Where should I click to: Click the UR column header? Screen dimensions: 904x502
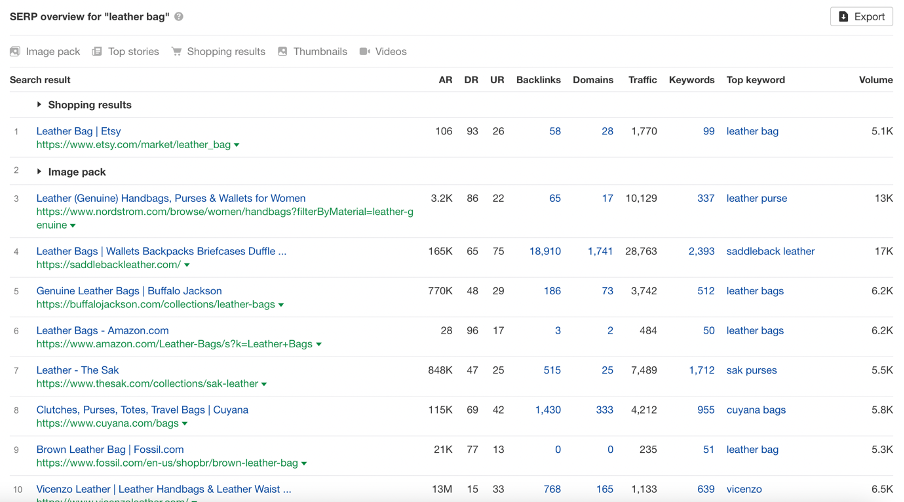497,80
